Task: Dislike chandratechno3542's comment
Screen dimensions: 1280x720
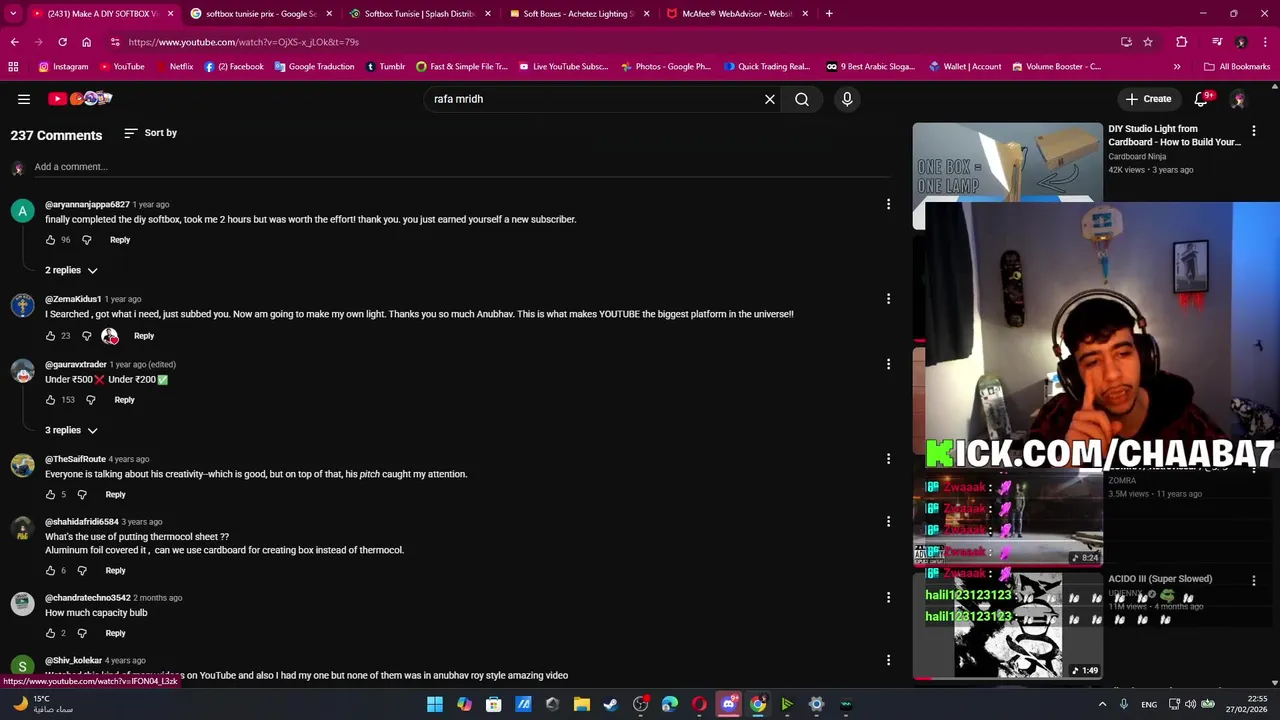Action: point(82,633)
